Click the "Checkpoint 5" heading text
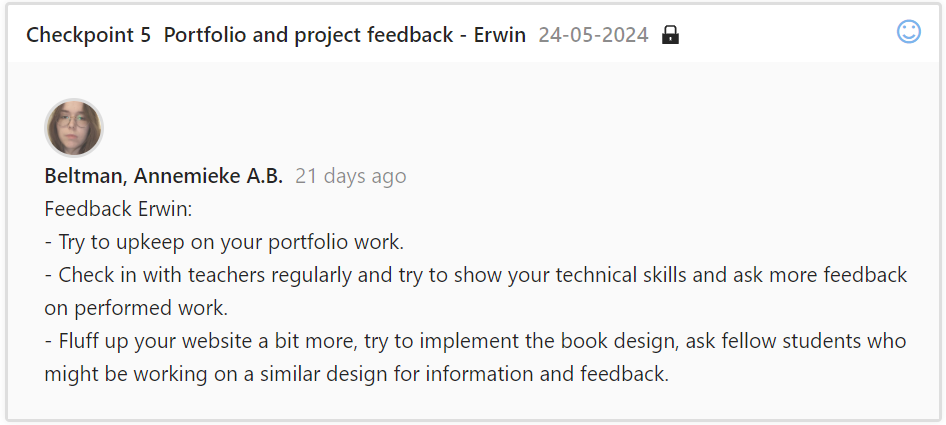This screenshot has height=425, width=946. click(88, 35)
